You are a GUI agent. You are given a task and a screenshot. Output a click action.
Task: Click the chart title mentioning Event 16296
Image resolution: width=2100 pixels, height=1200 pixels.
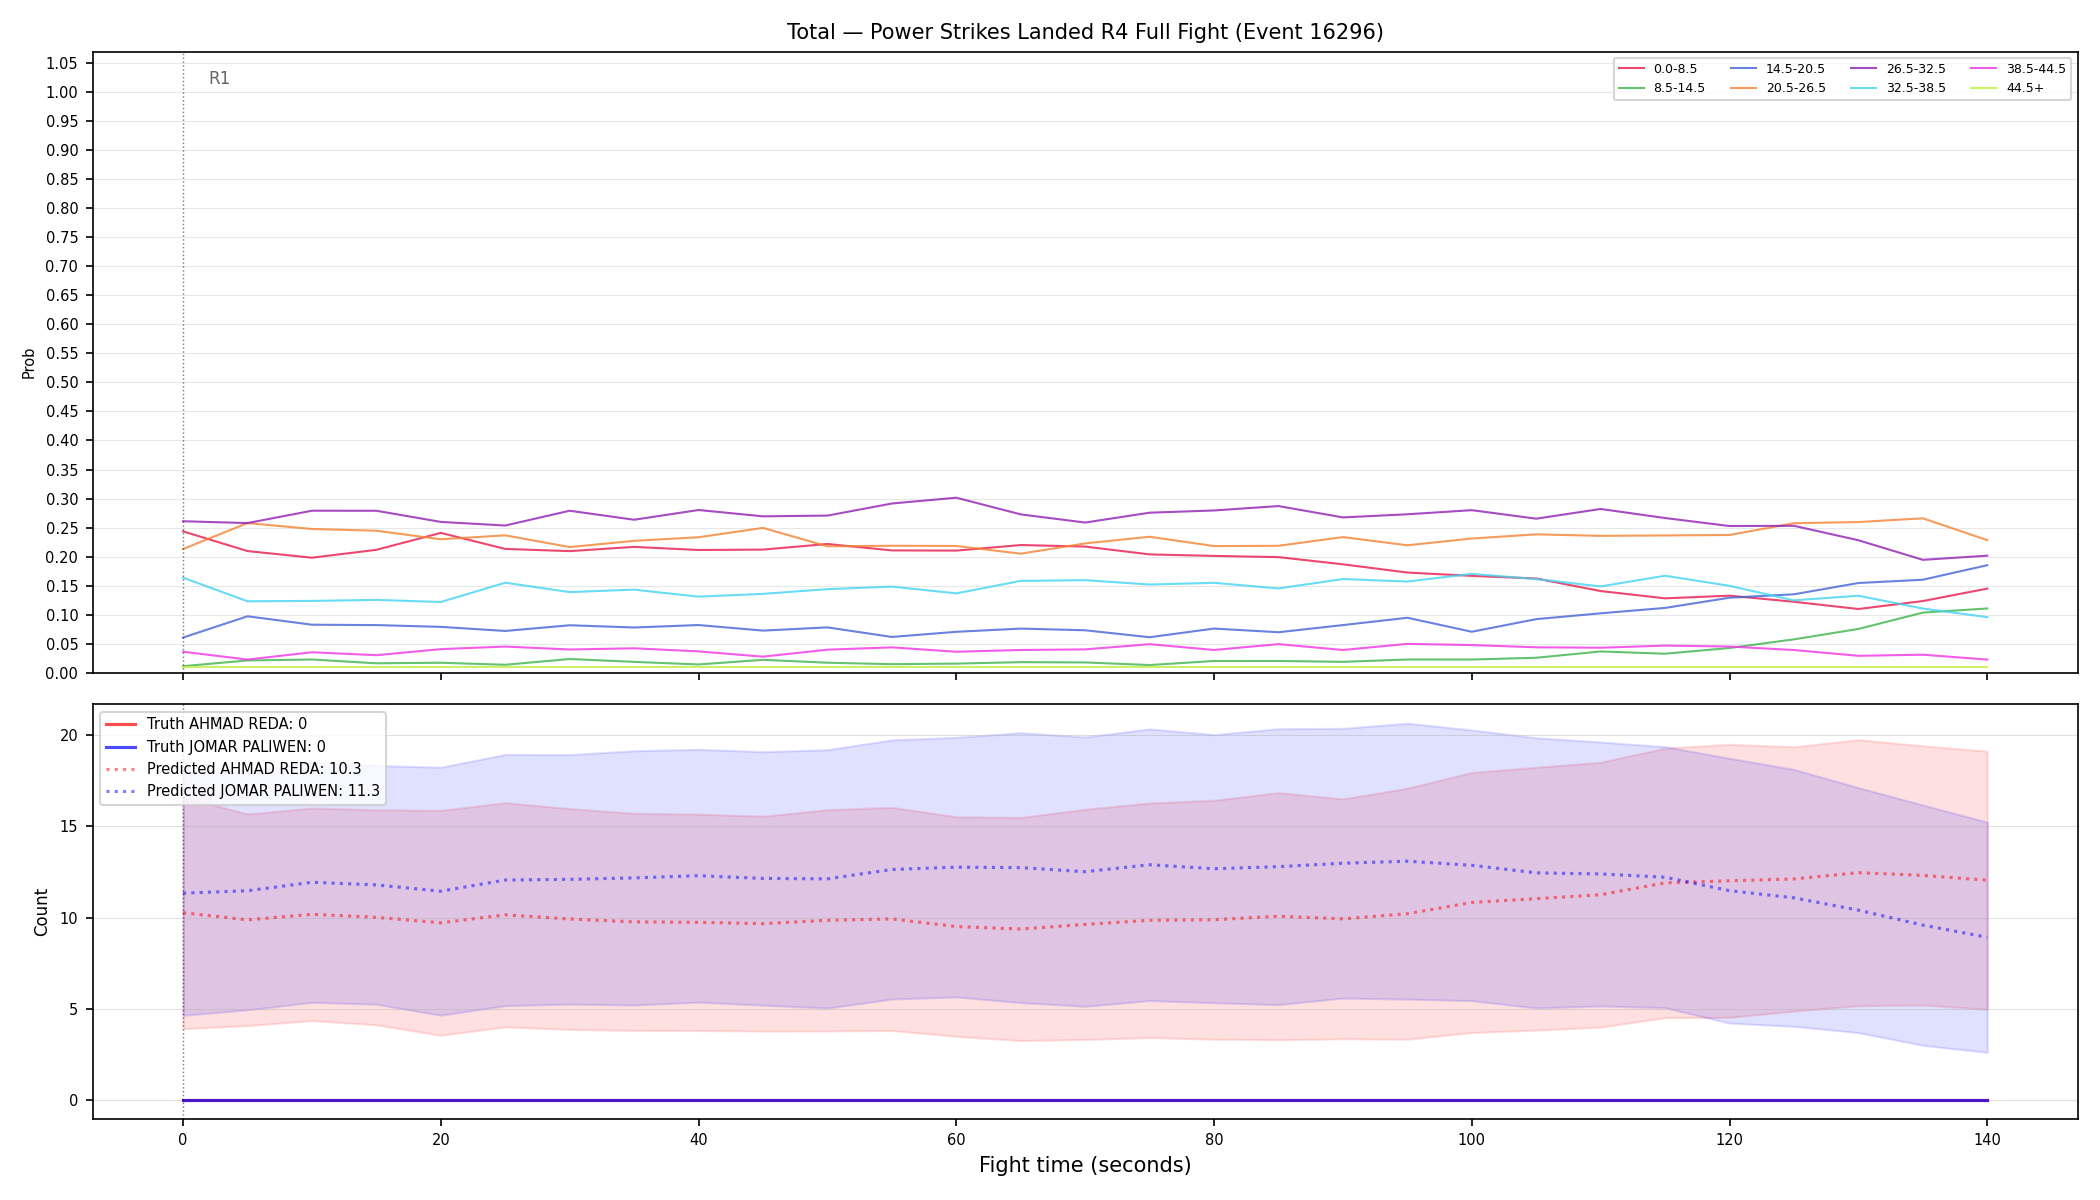(x=1085, y=32)
